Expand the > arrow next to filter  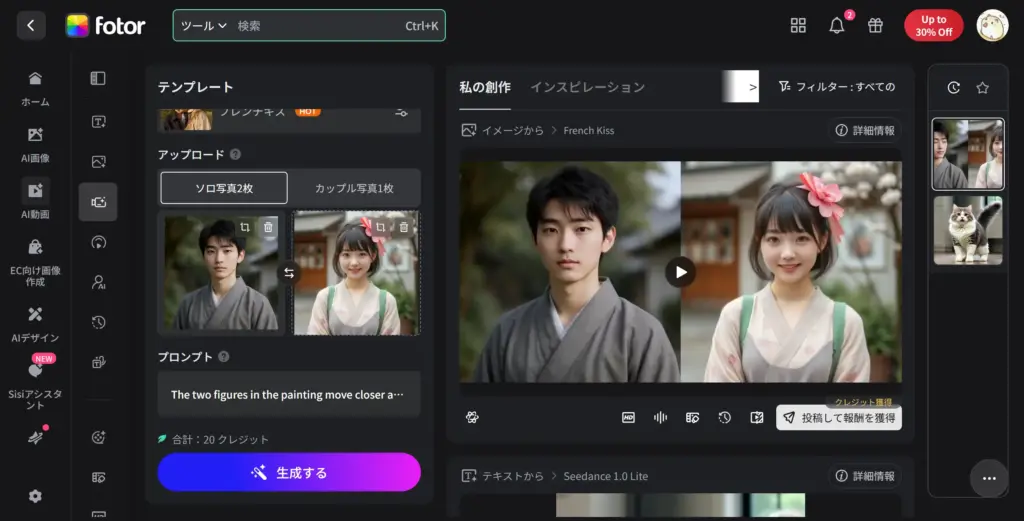[x=752, y=87]
